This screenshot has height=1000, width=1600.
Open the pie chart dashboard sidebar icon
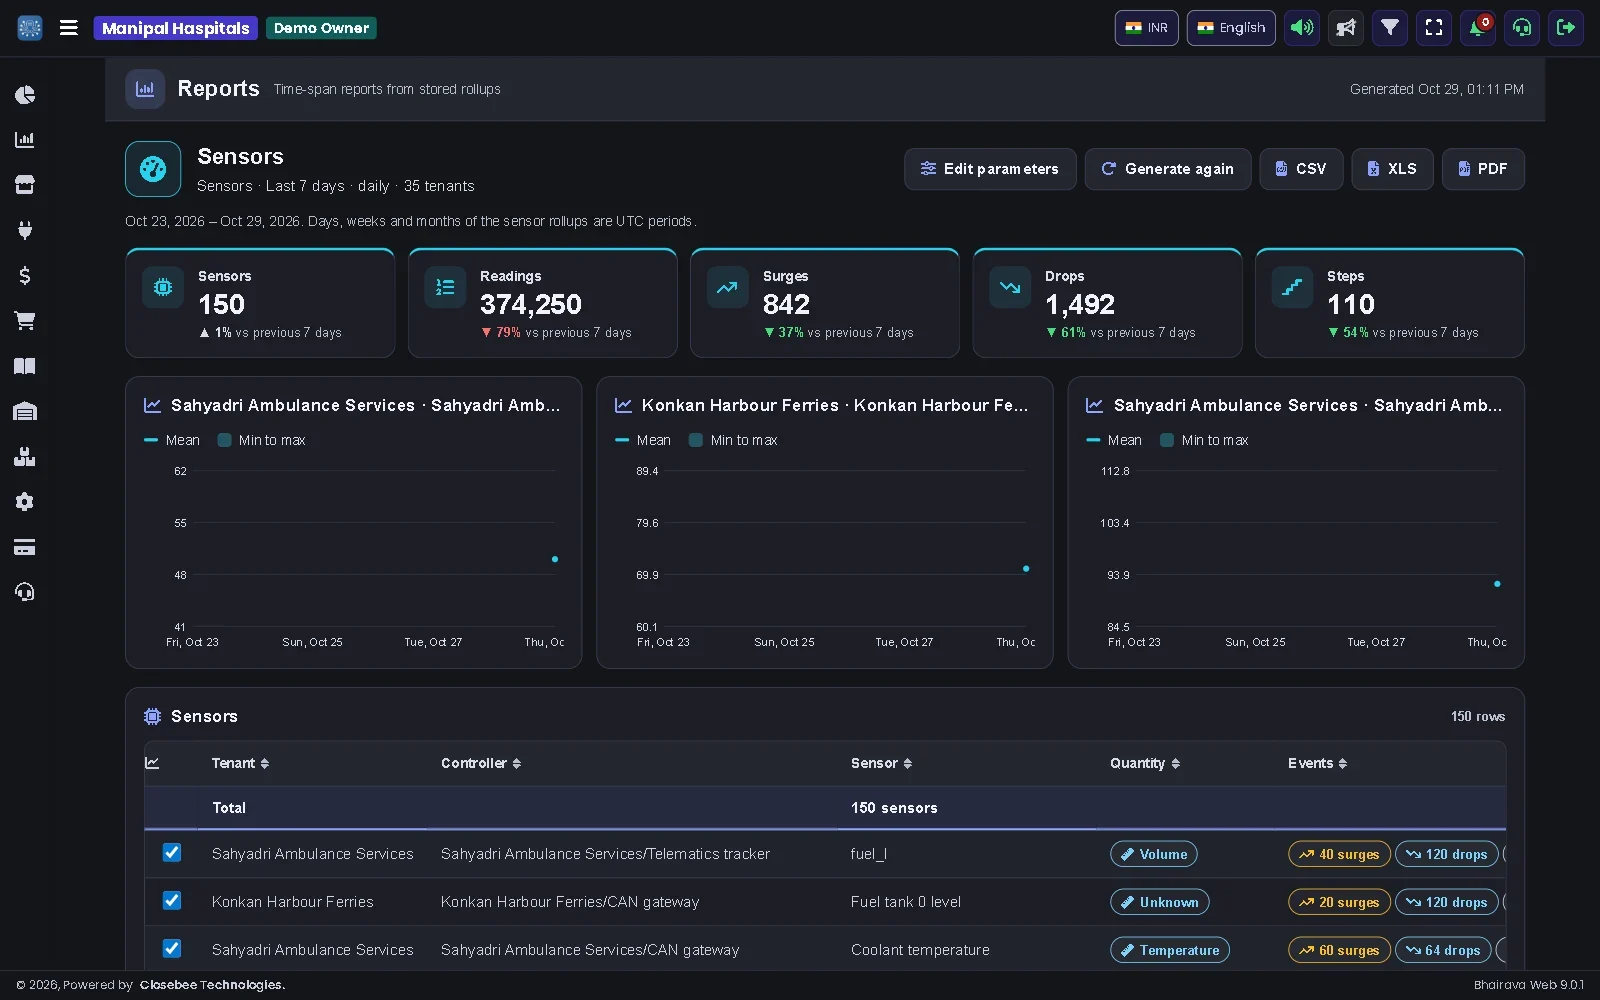[x=25, y=95]
